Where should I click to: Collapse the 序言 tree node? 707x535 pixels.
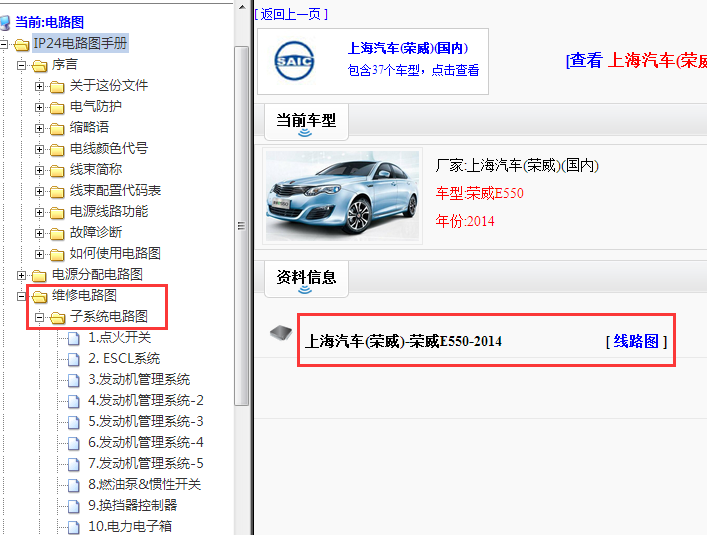[x=21, y=65]
